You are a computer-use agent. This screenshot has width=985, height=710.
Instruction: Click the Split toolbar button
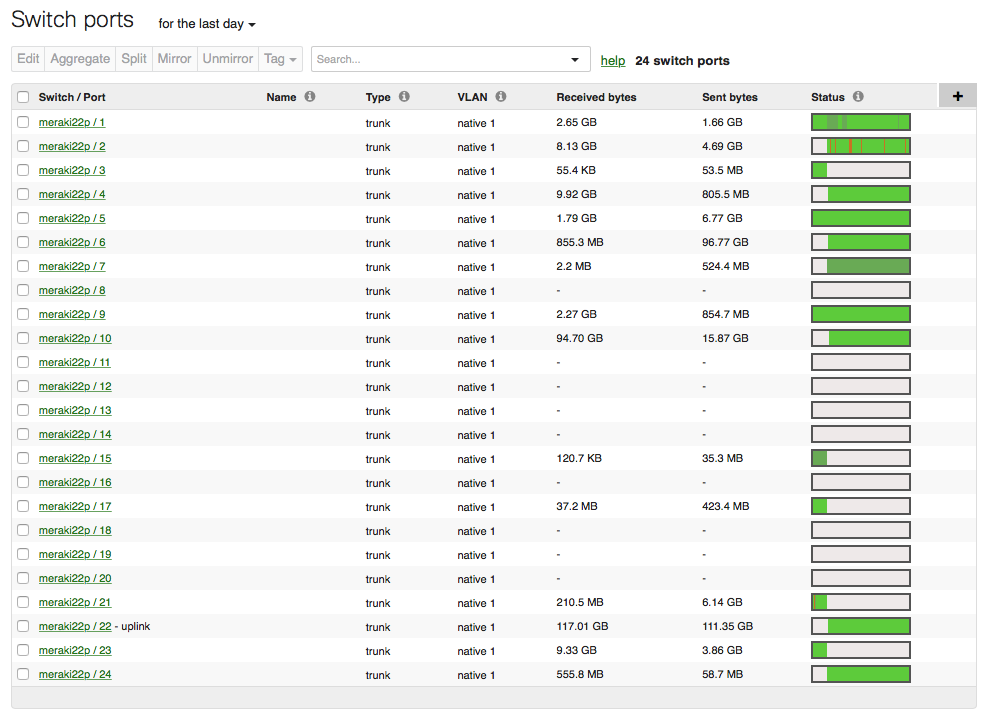click(x=134, y=59)
